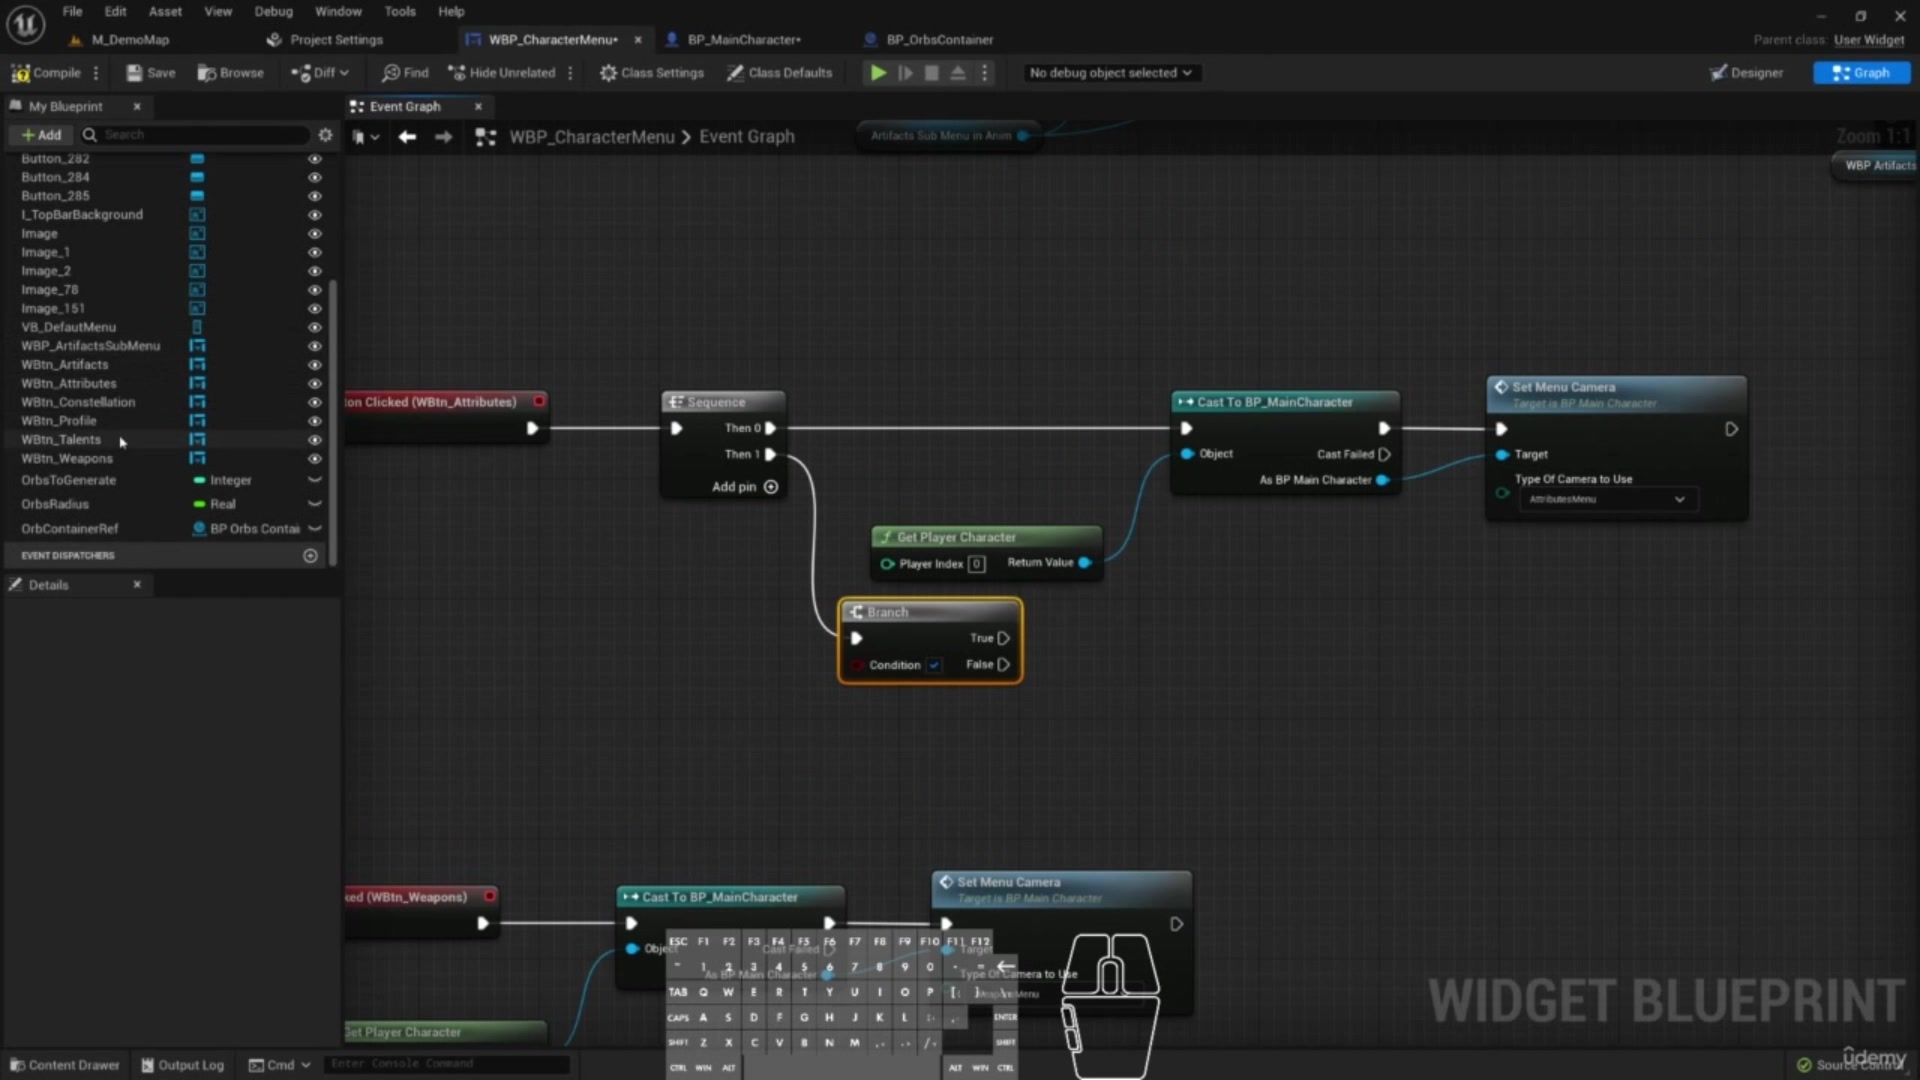Toggle Hide Unrelated nodes

tap(502, 73)
